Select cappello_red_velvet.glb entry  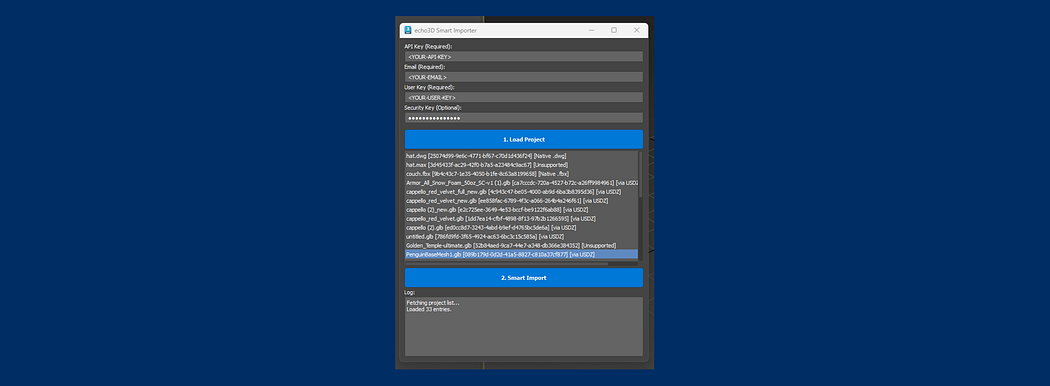[x=521, y=218]
